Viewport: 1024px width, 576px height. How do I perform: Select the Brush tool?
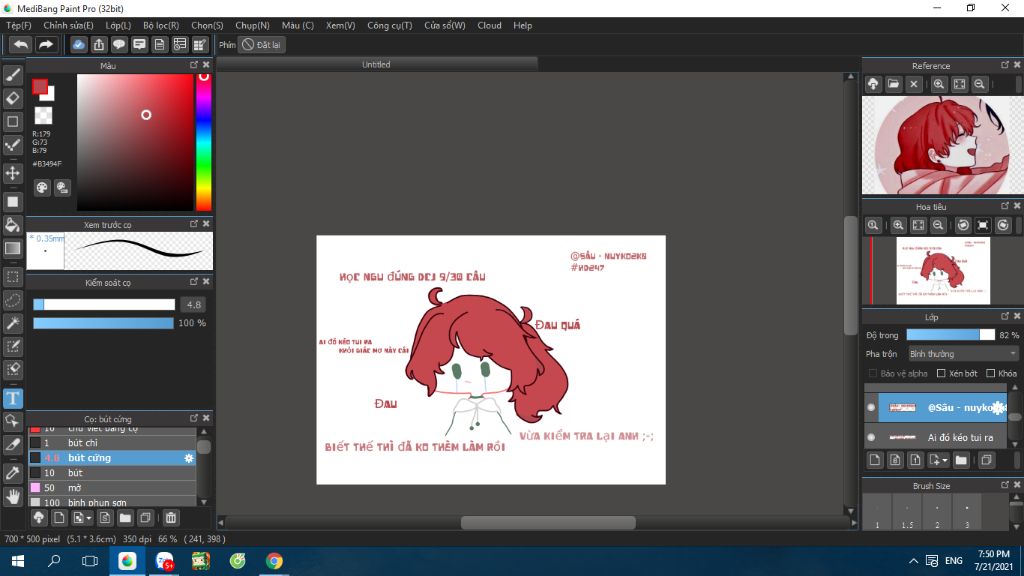coord(12,75)
